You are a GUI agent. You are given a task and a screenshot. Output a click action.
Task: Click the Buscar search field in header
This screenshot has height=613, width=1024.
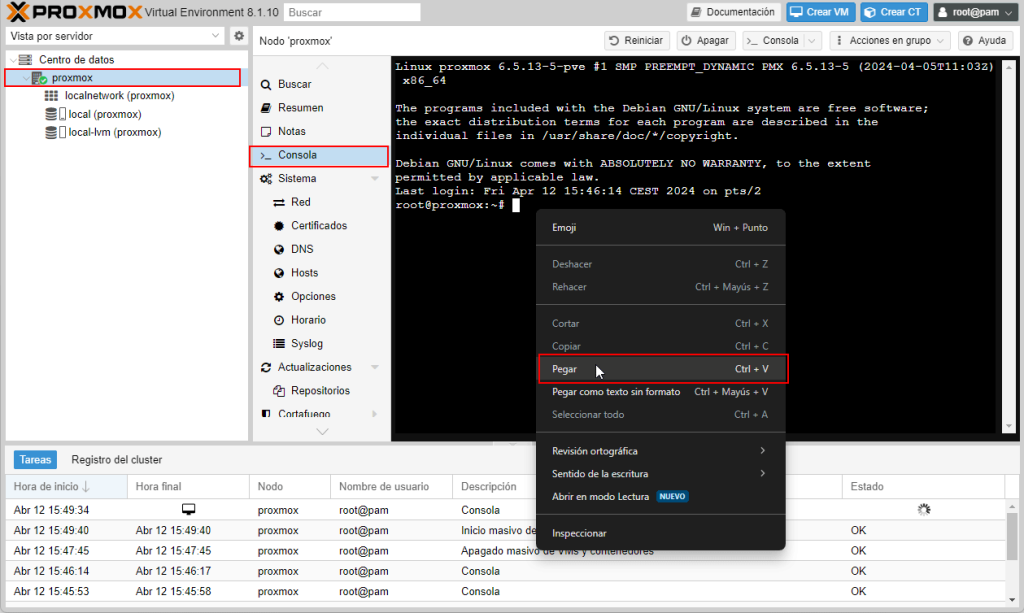pos(352,12)
